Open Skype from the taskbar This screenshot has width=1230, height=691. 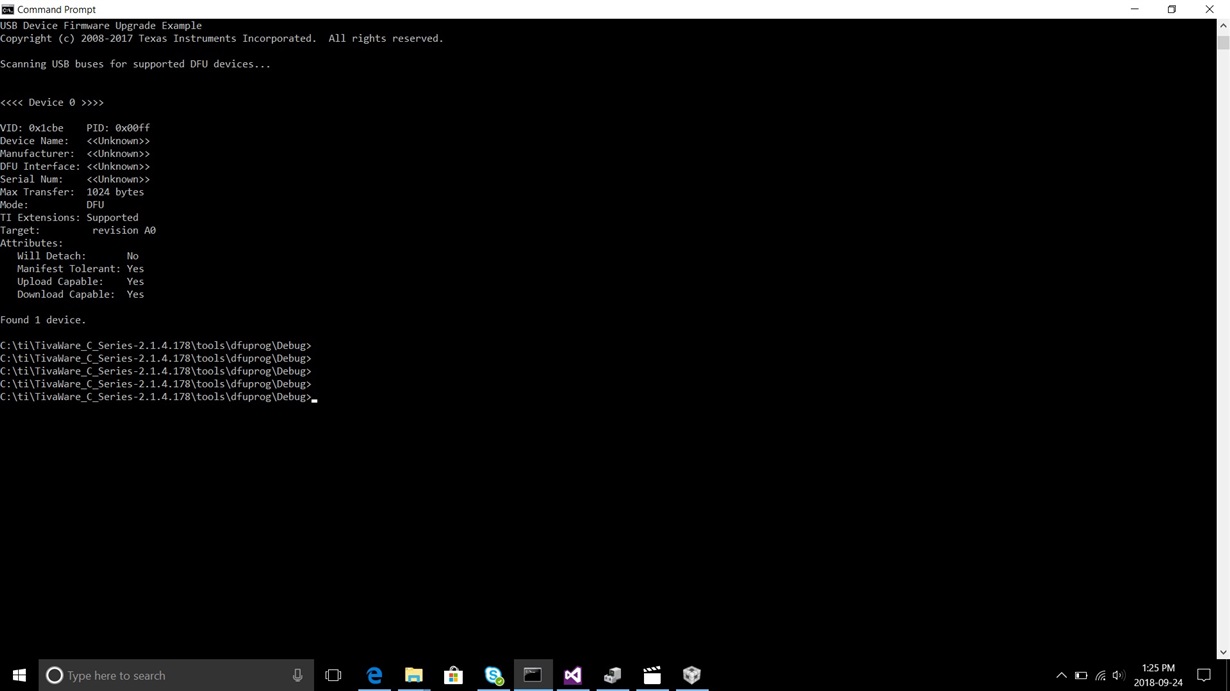(493, 675)
